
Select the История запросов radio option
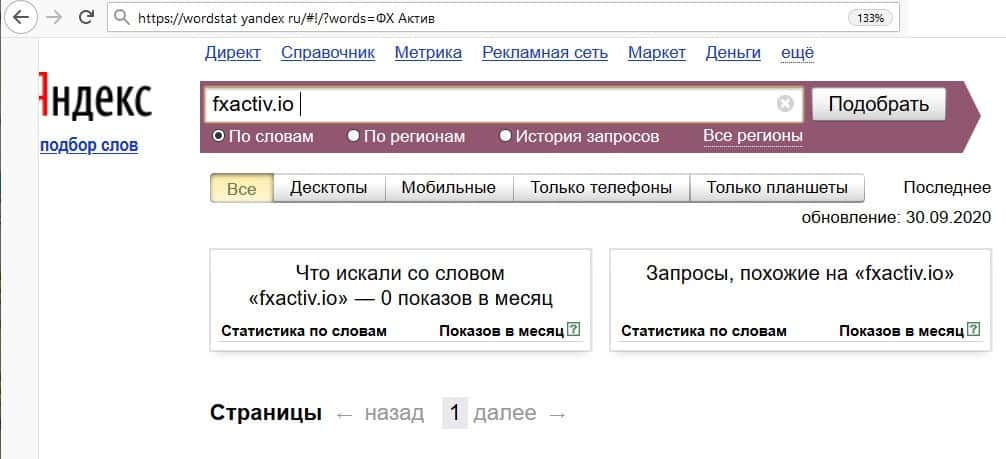[x=579, y=136]
